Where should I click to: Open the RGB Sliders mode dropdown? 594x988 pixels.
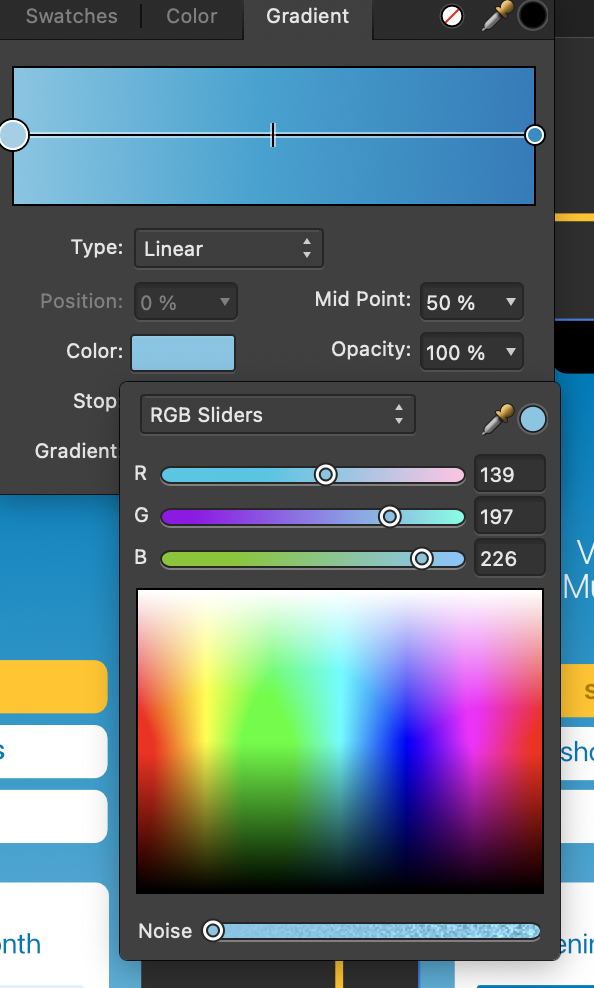pyautogui.click(x=278, y=415)
